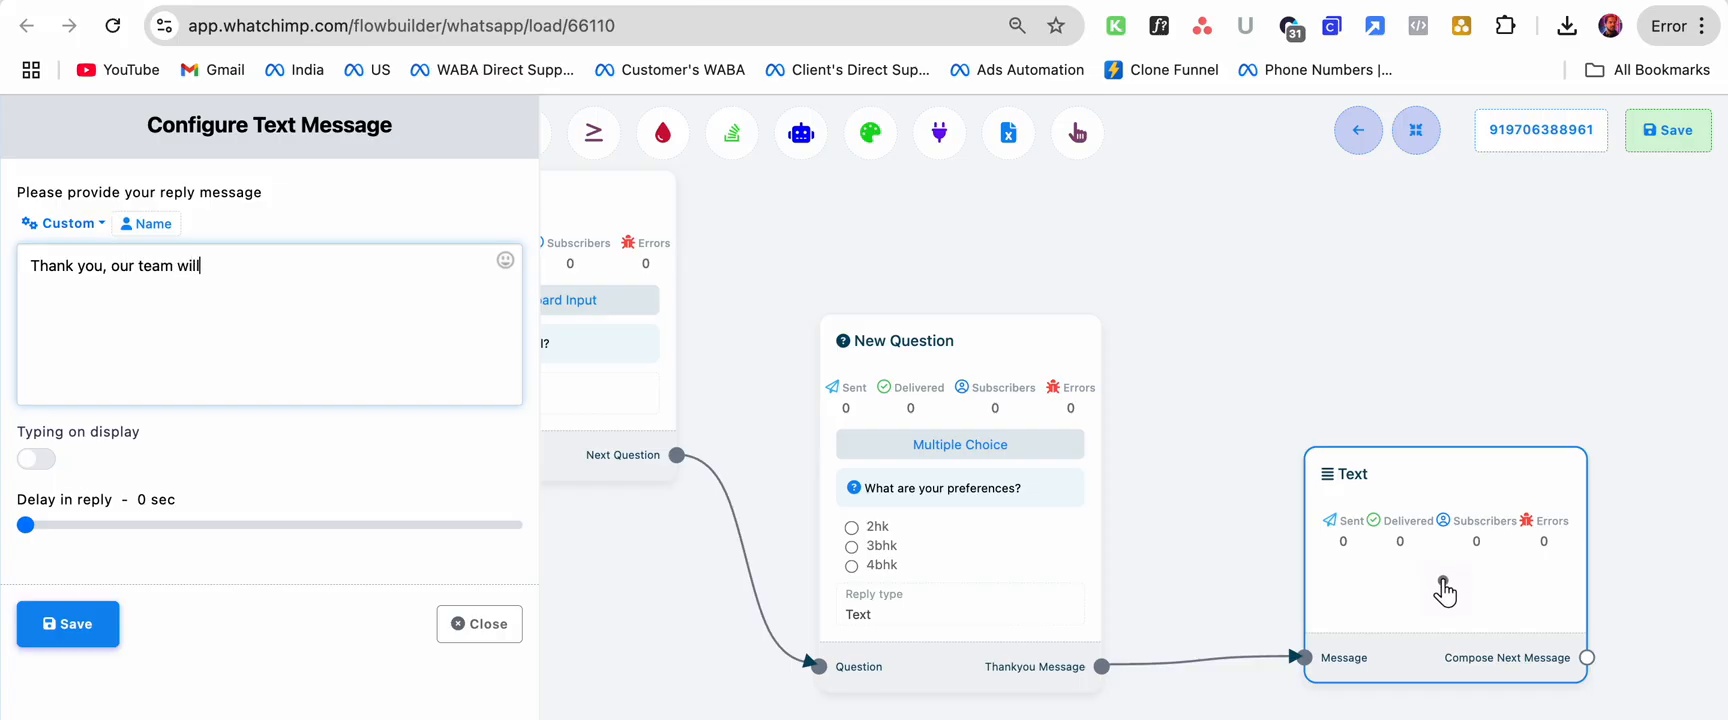Open the browser extensions puzzle icon
Image resolution: width=1728 pixels, height=720 pixels.
tap(1505, 26)
